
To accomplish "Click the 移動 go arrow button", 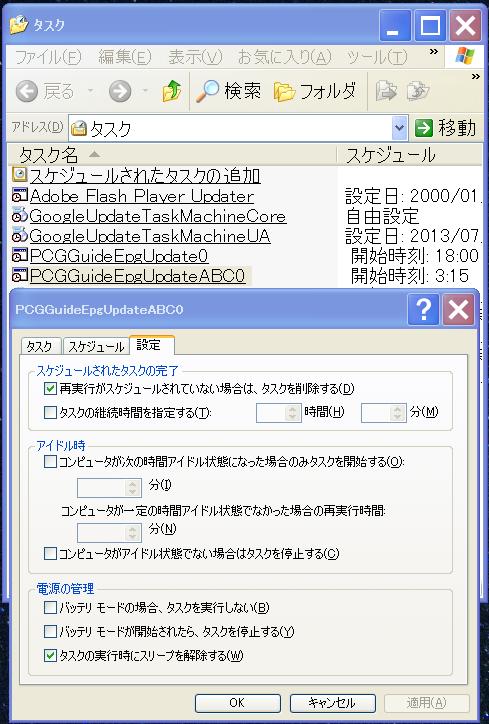I will [423, 128].
